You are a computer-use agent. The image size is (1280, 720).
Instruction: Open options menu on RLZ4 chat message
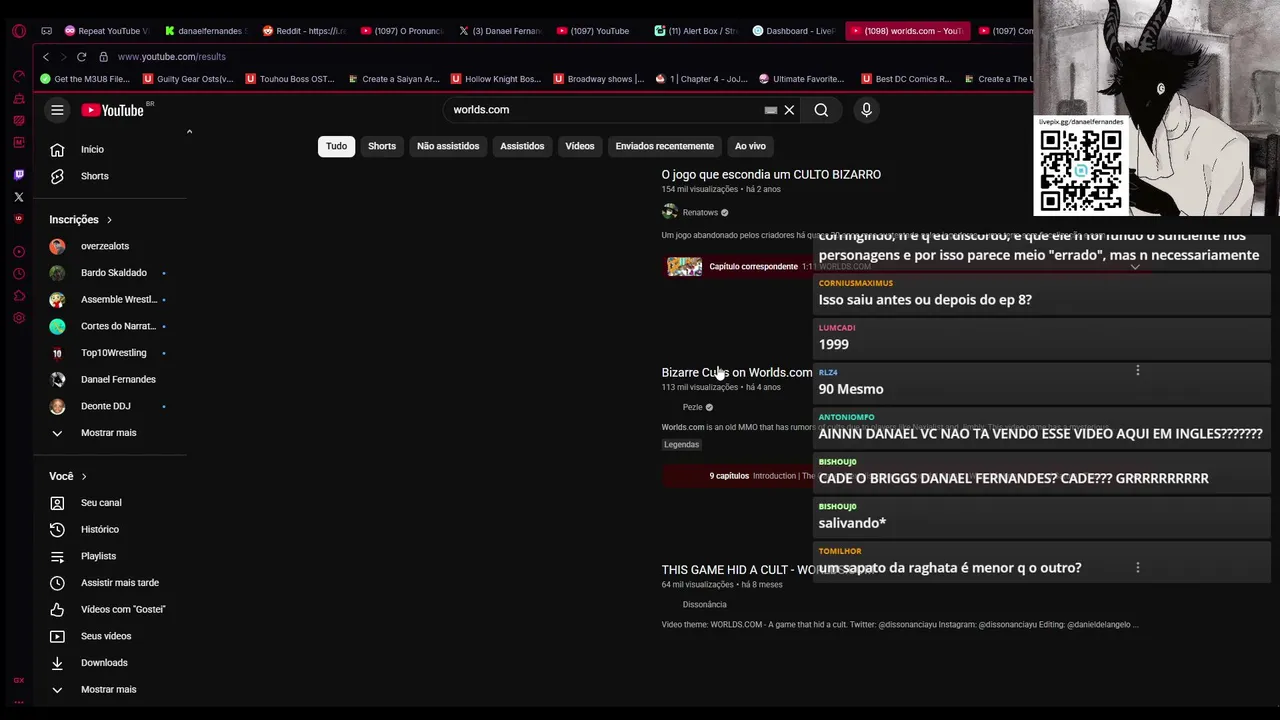1137,371
